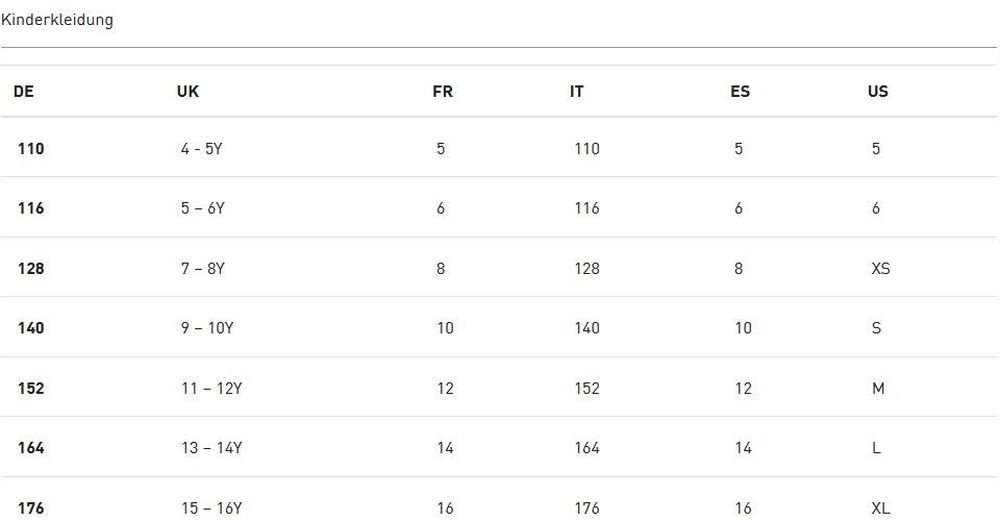Select the US size L cell
The image size is (1000, 521).
[x=876, y=448]
